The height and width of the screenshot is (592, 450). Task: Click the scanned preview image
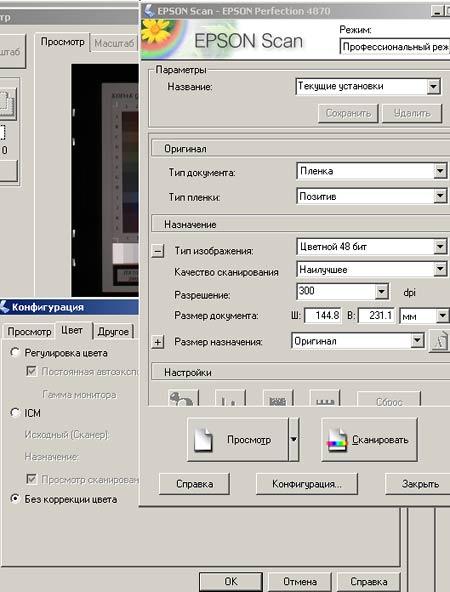tap(105, 180)
